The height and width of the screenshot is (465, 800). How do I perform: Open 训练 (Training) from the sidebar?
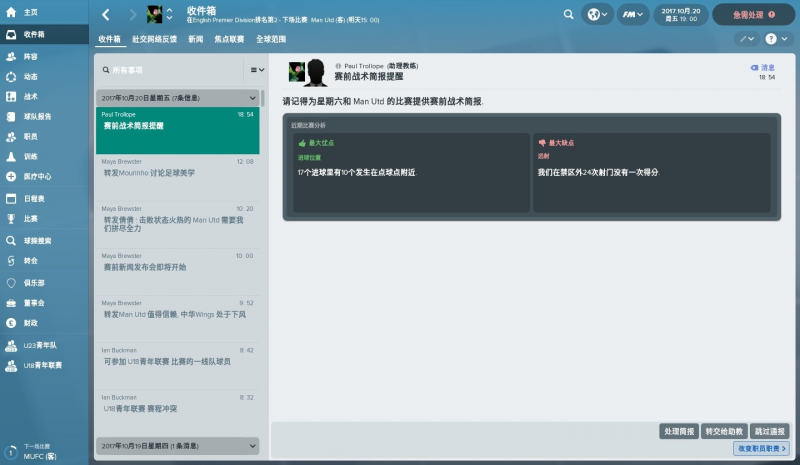pos(30,157)
